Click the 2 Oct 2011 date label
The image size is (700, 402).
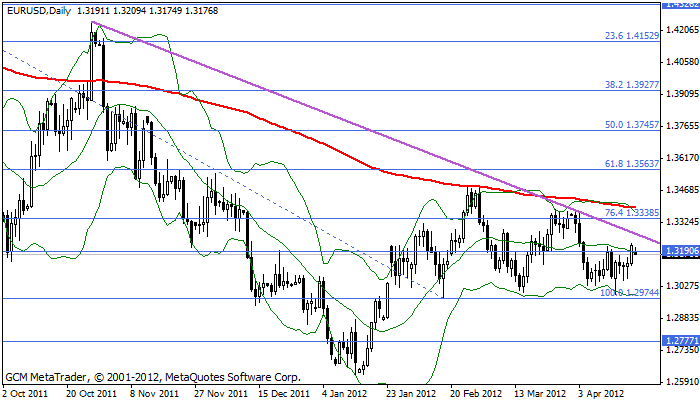tap(25, 394)
